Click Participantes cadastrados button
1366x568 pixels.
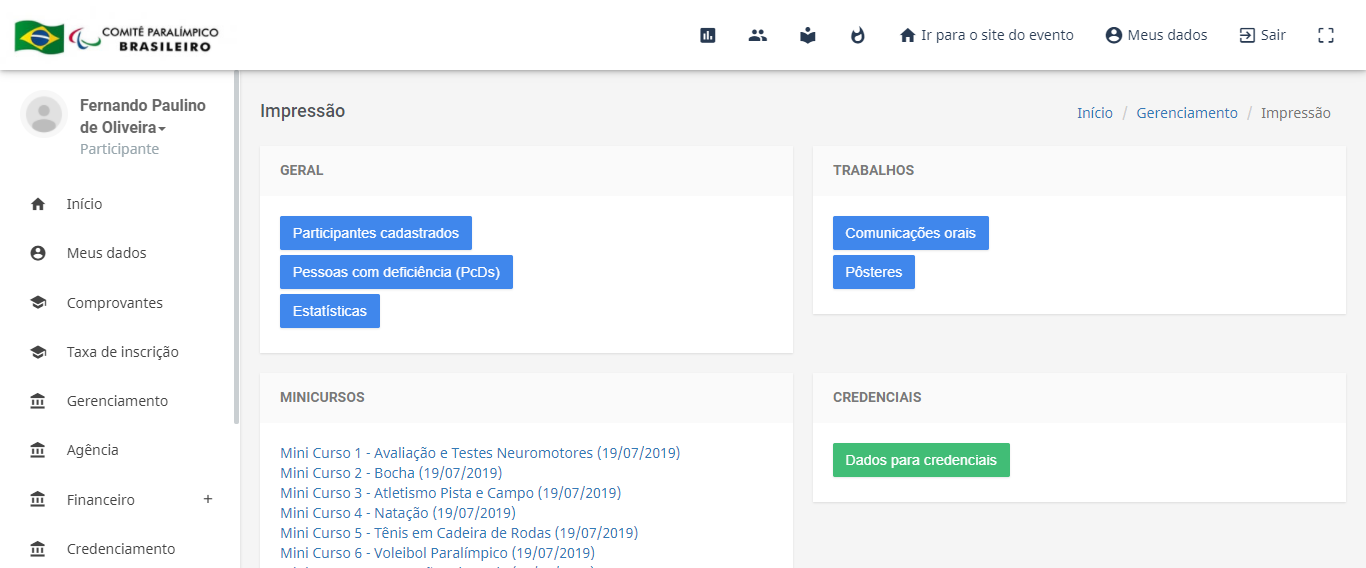coord(375,233)
